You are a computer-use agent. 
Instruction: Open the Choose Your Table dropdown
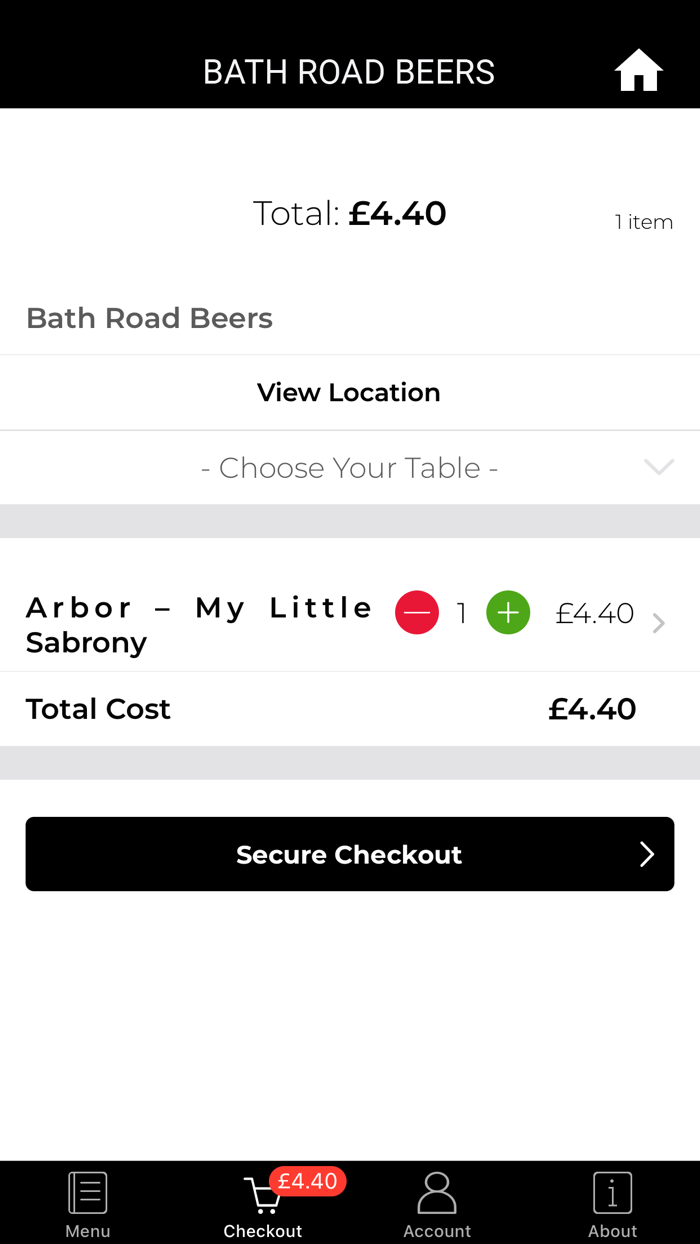[349, 467]
